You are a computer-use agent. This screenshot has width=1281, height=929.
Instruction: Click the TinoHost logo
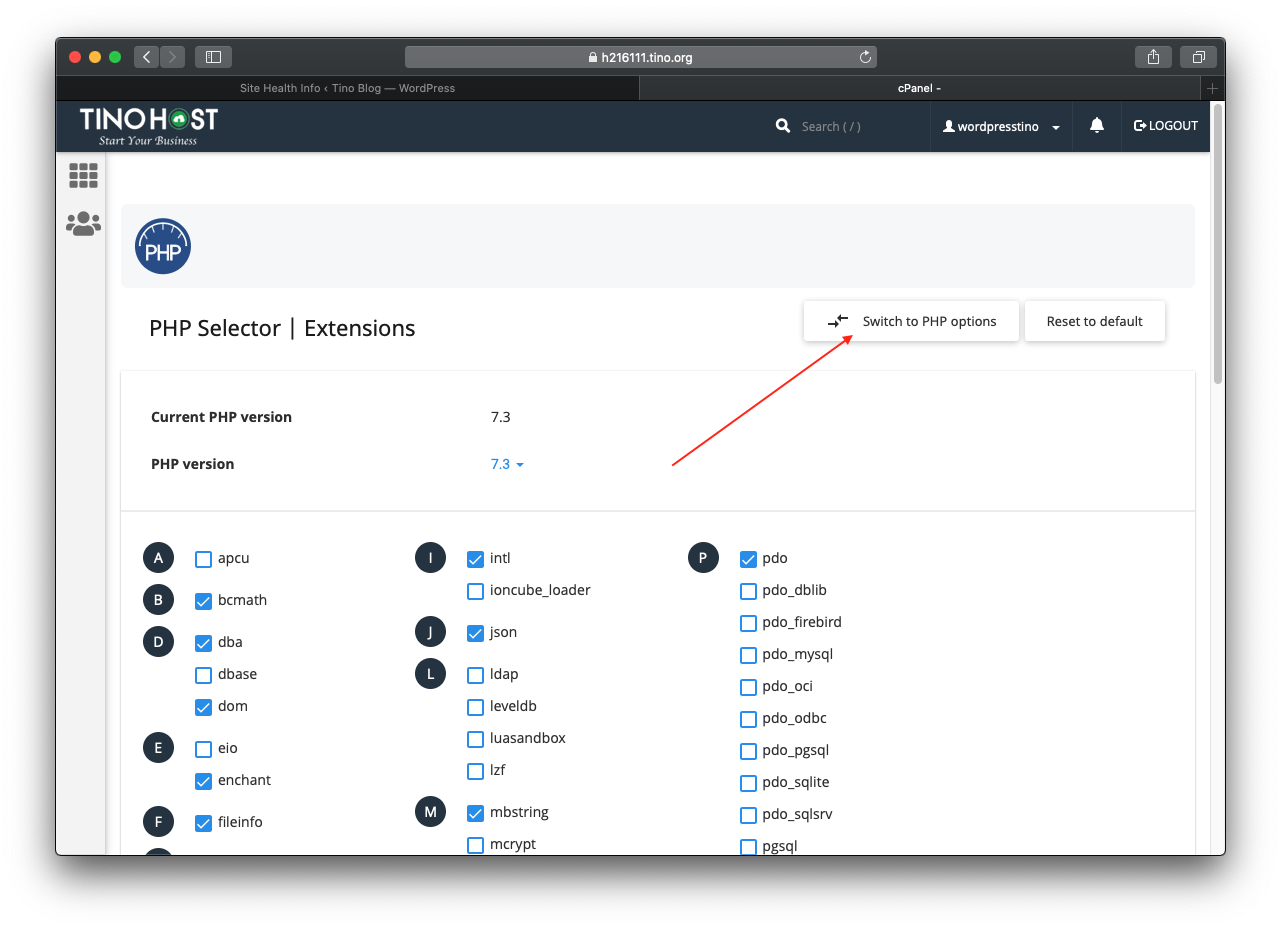tap(148, 126)
